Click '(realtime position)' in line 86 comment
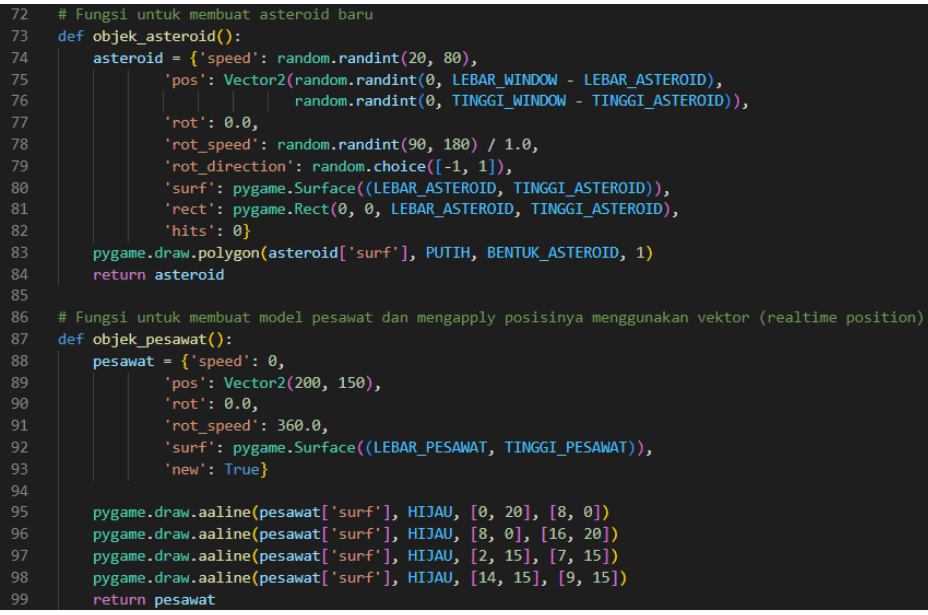 click(x=842, y=317)
